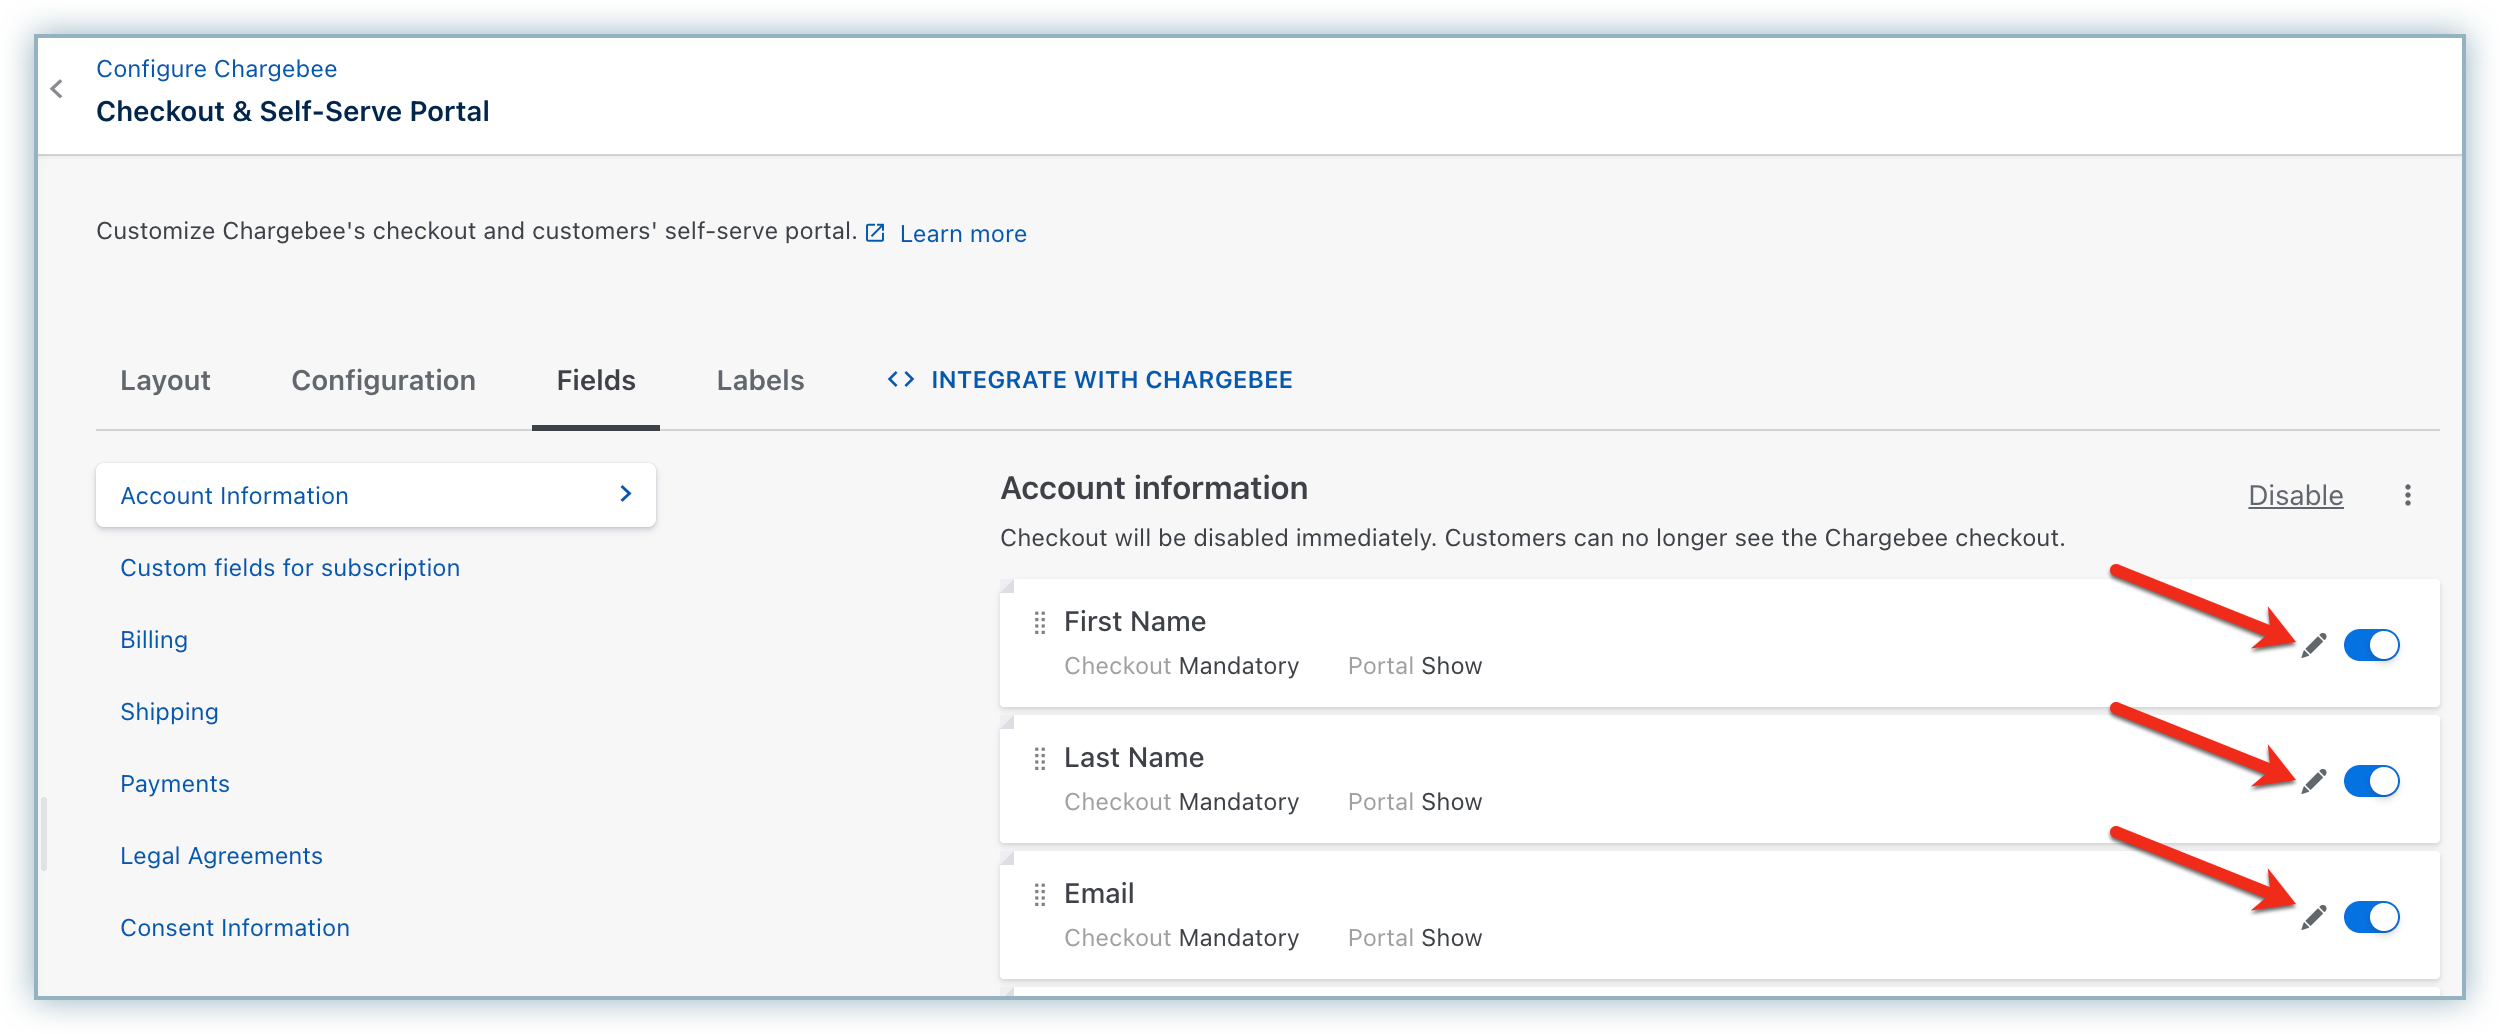
Task: Grab the drag handle beside Last Name
Action: (1040, 759)
